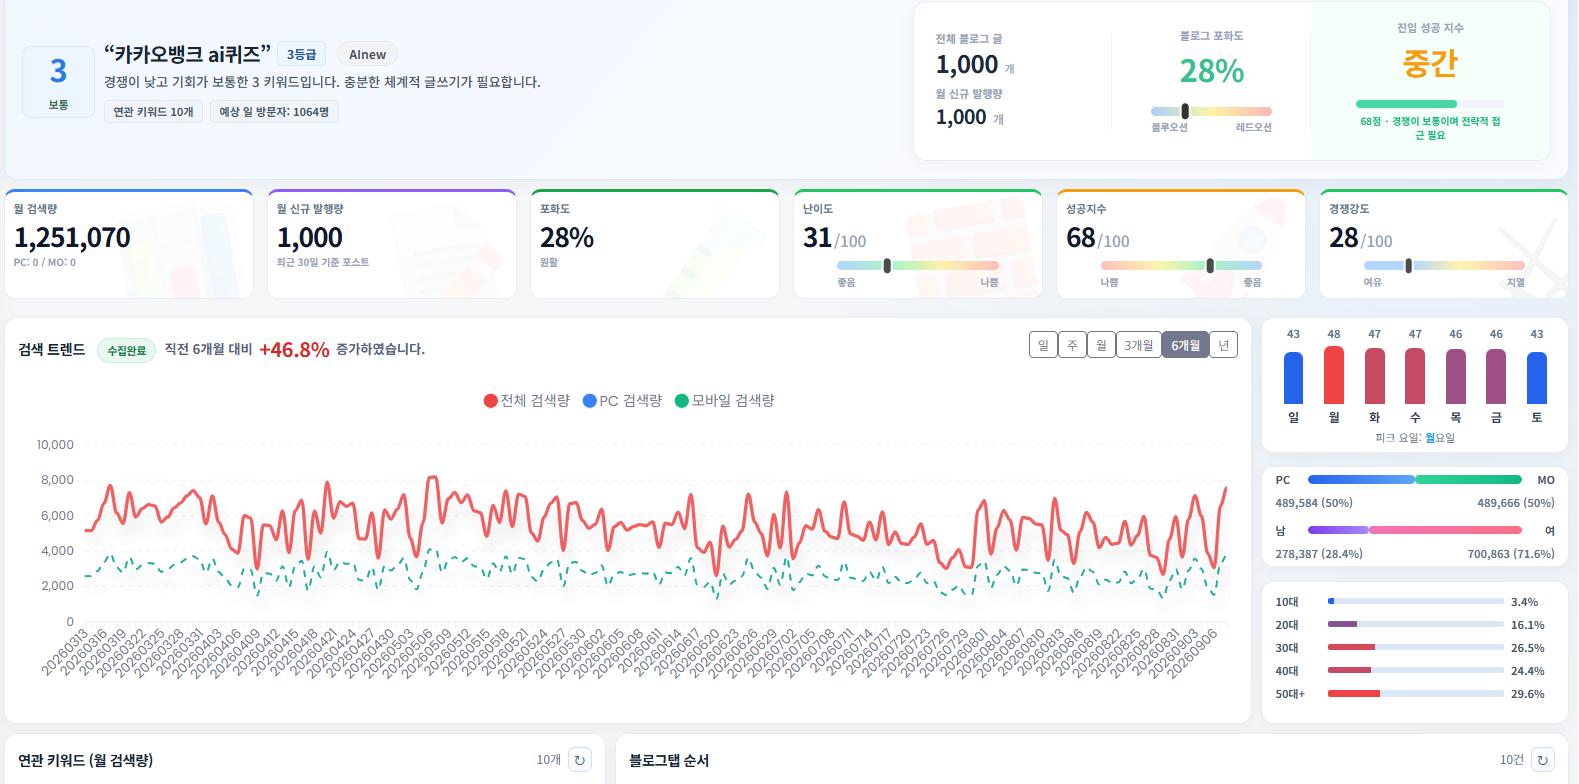
Task: Click the 수집완료 status badge
Action: pyautogui.click(x=127, y=350)
